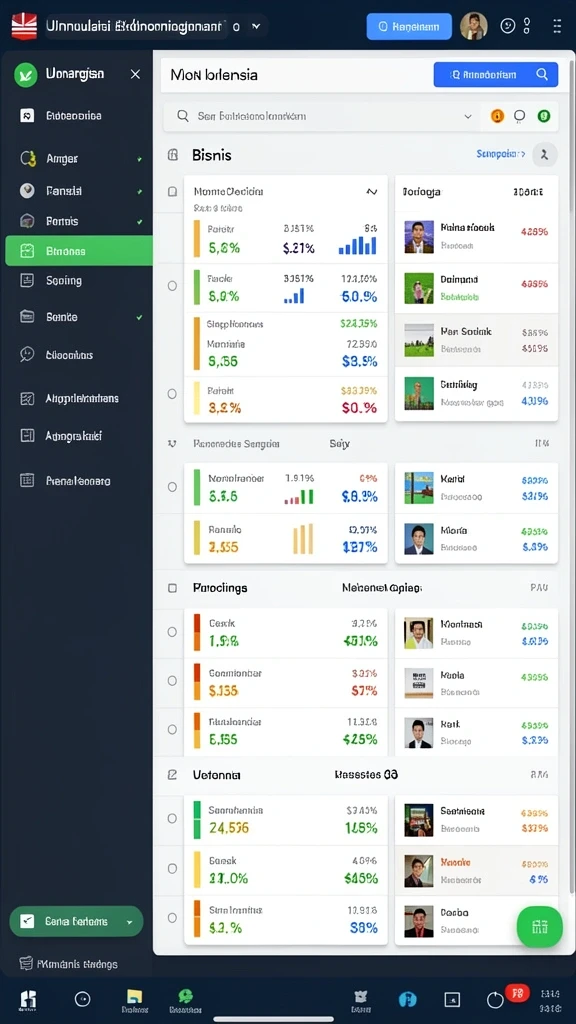The height and width of the screenshot is (1024, 576).
Task: Click the Pxmanis Sindngs icon at sidebar bottom
Action: 26,963
